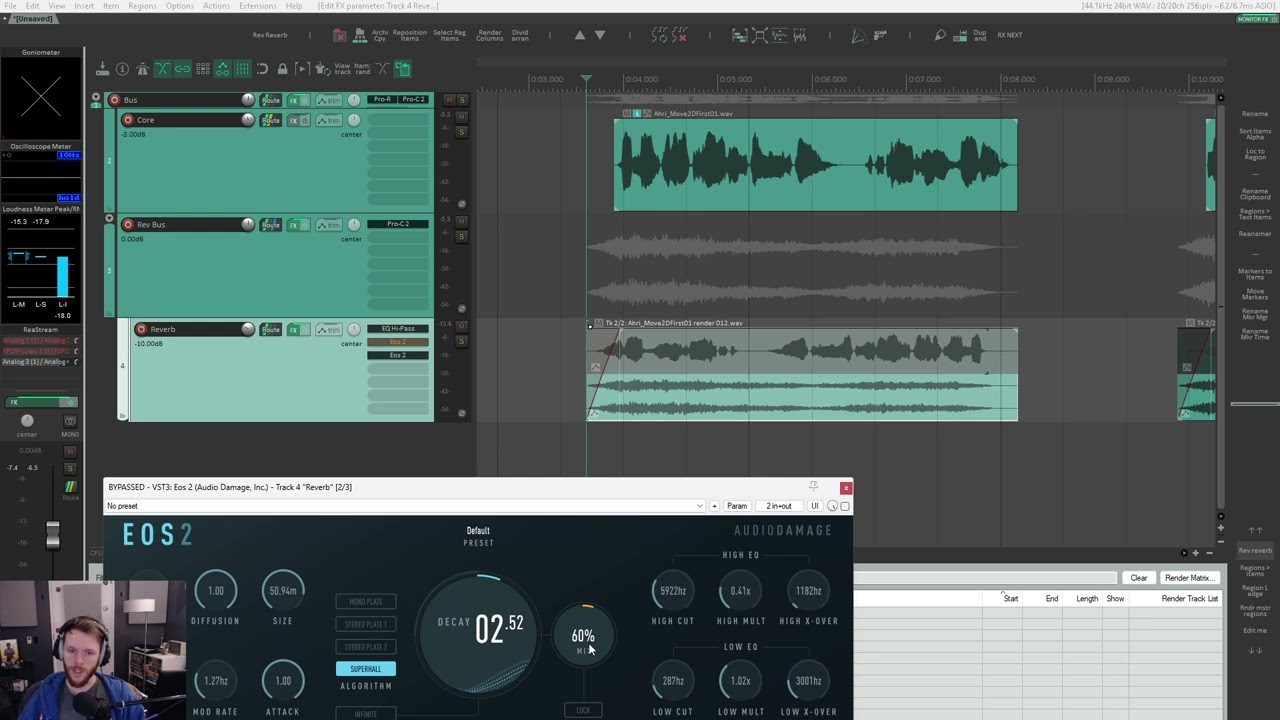Viewport: 1280px width, 720px height.
Task: Click the UI button in Eos 2 window
Action: click(x=815, y=506)
